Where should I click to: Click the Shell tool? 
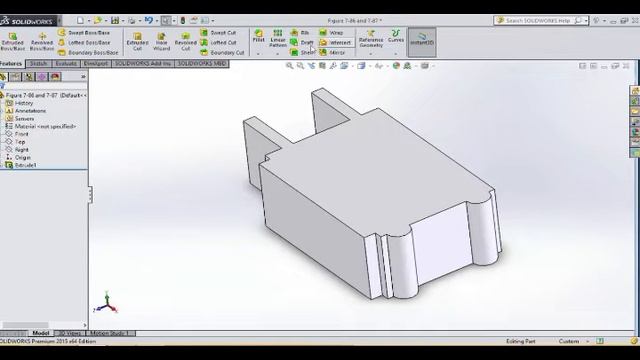302,53
